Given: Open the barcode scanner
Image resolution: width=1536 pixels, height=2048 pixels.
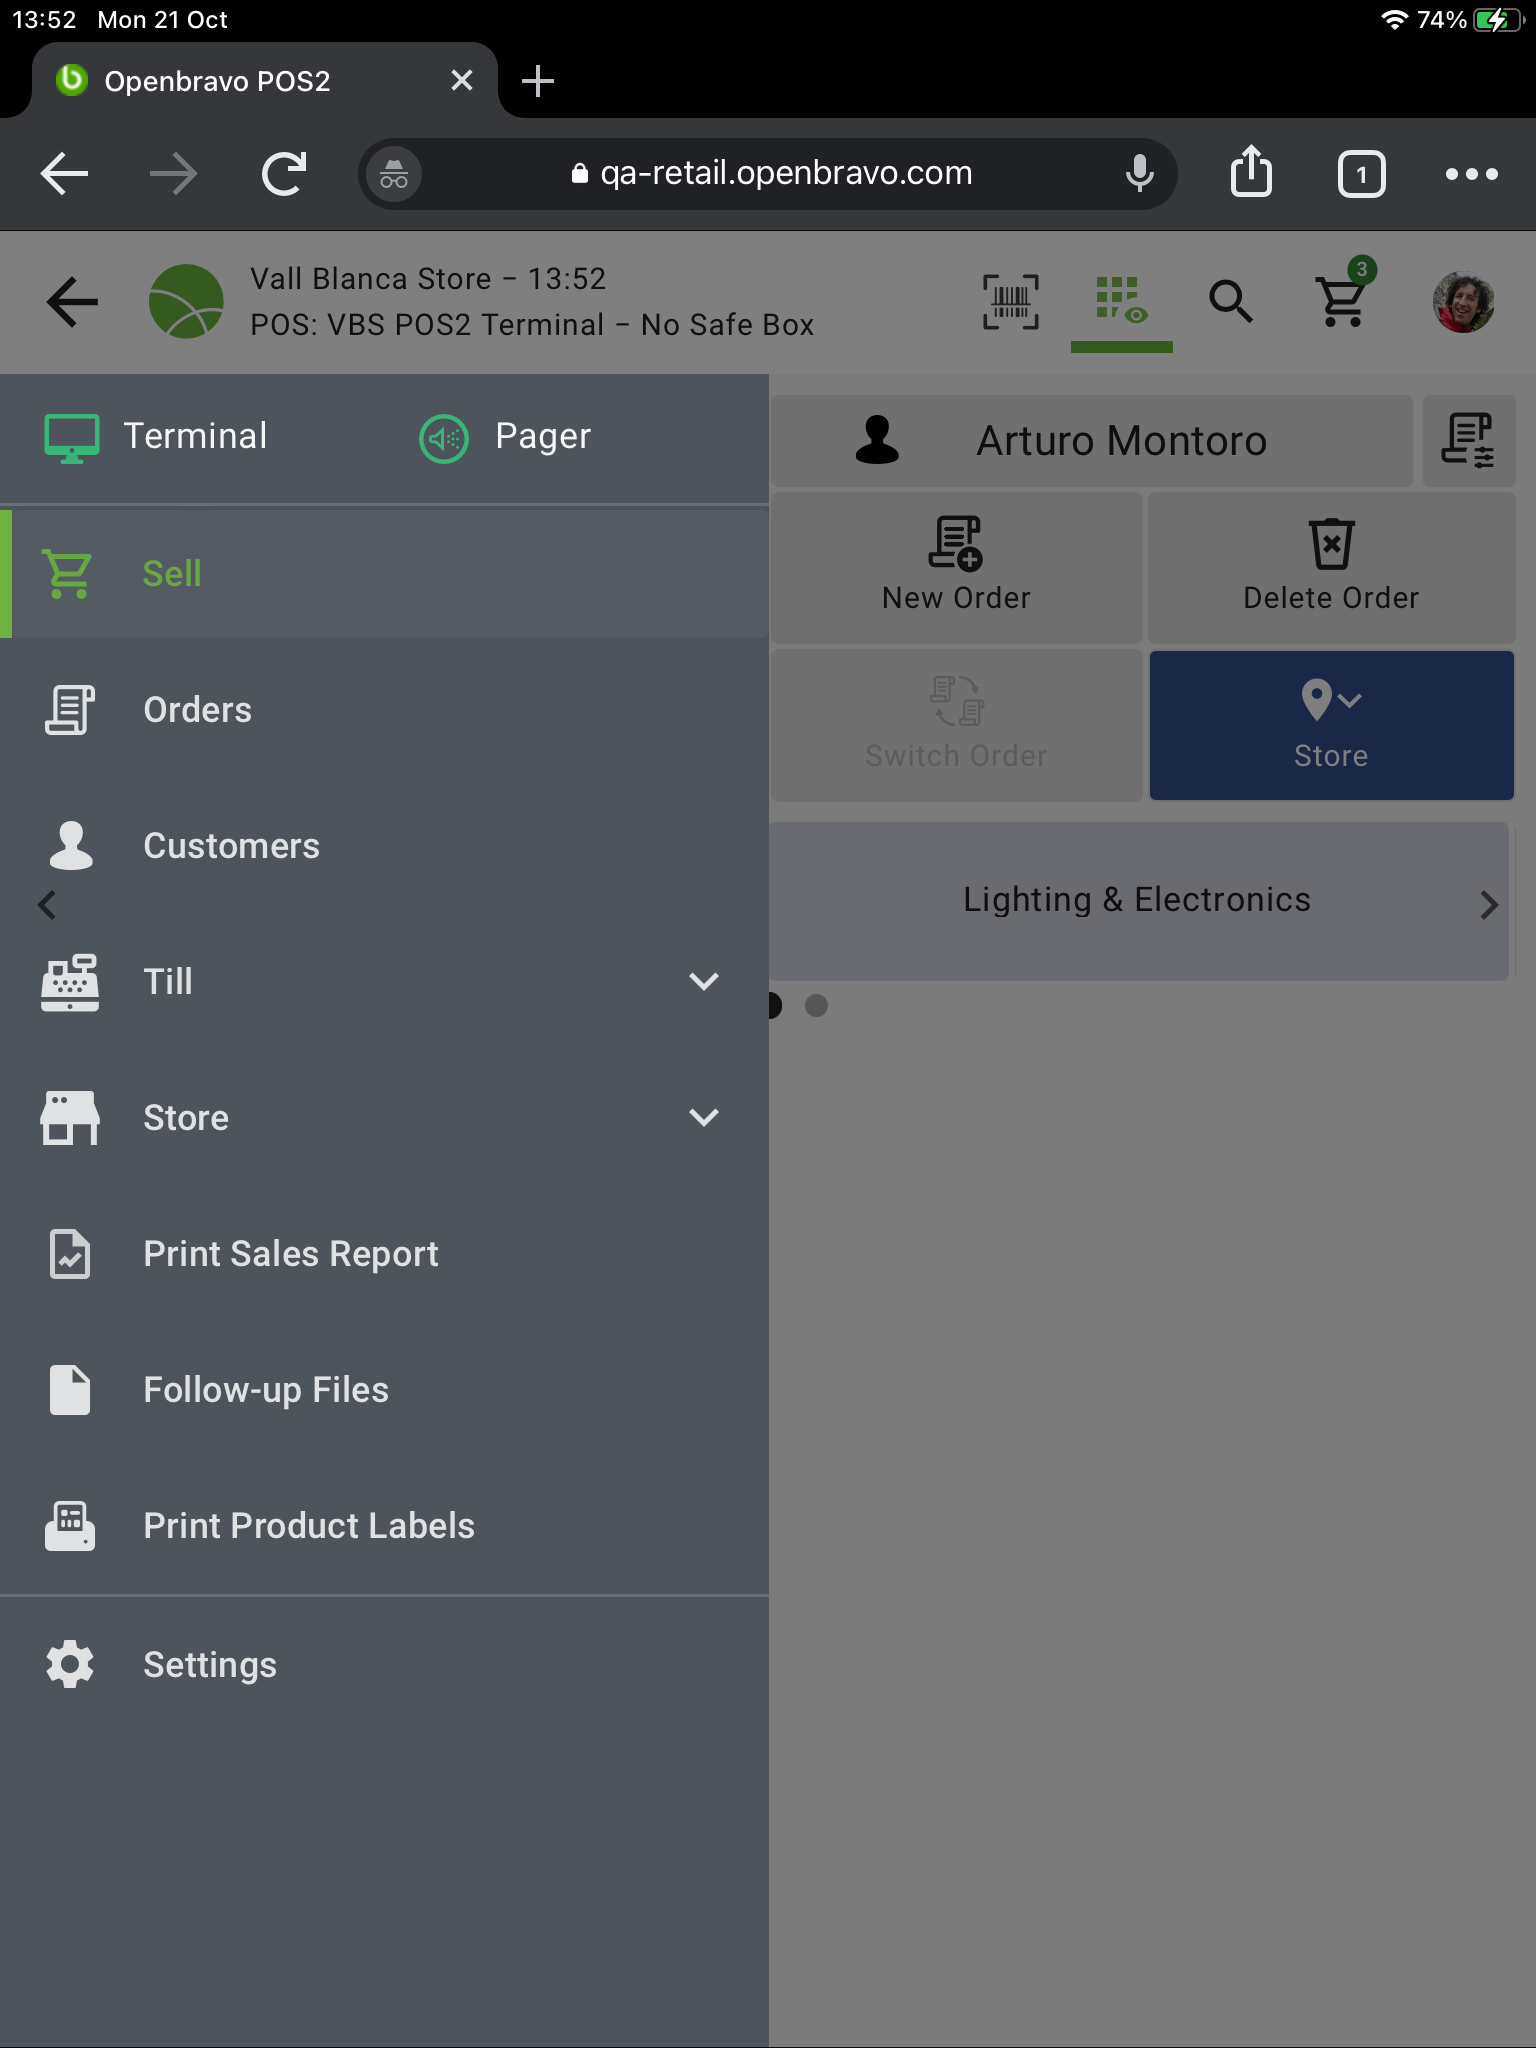Looking at the screenshot, I should [x=1010, y=301].
